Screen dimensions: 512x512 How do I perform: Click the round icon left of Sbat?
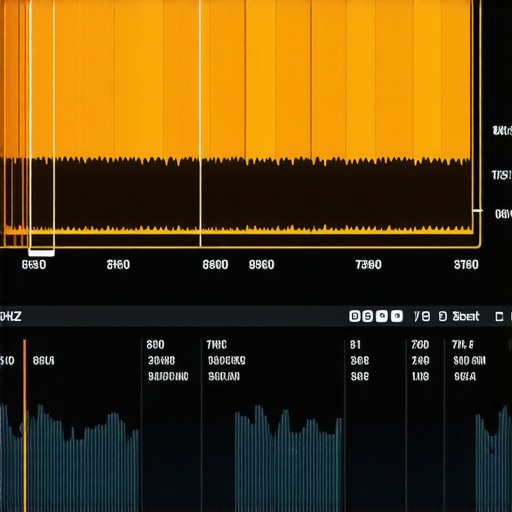point(443,316)
